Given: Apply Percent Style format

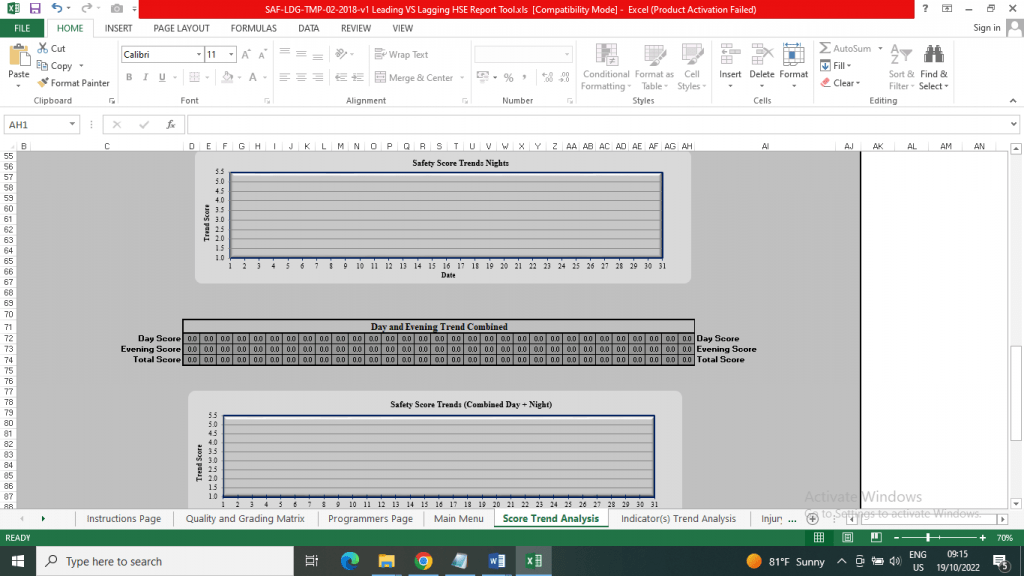Looking at the screenshot, I should (509, 77).
